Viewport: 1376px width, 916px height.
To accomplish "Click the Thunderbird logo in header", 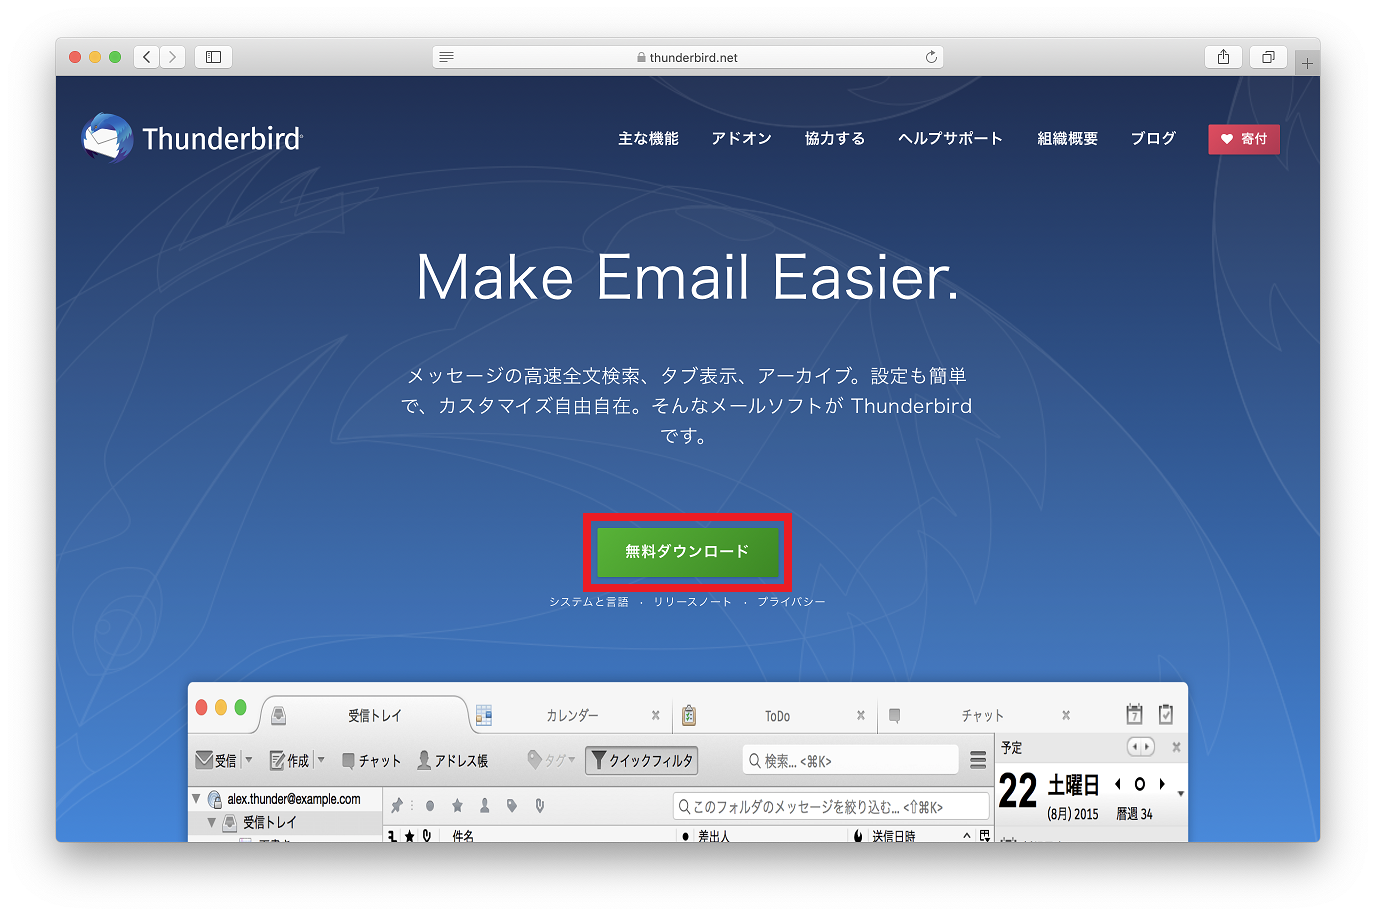I will [192, 138].
